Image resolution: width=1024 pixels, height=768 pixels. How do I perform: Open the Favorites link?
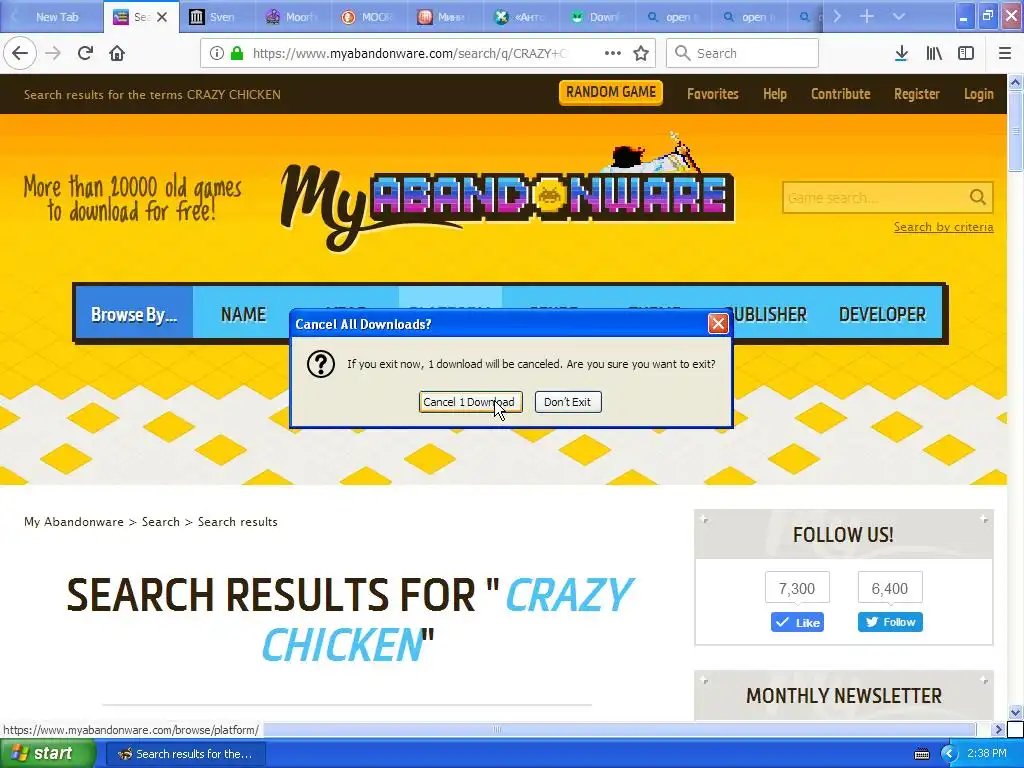(712, 94)
